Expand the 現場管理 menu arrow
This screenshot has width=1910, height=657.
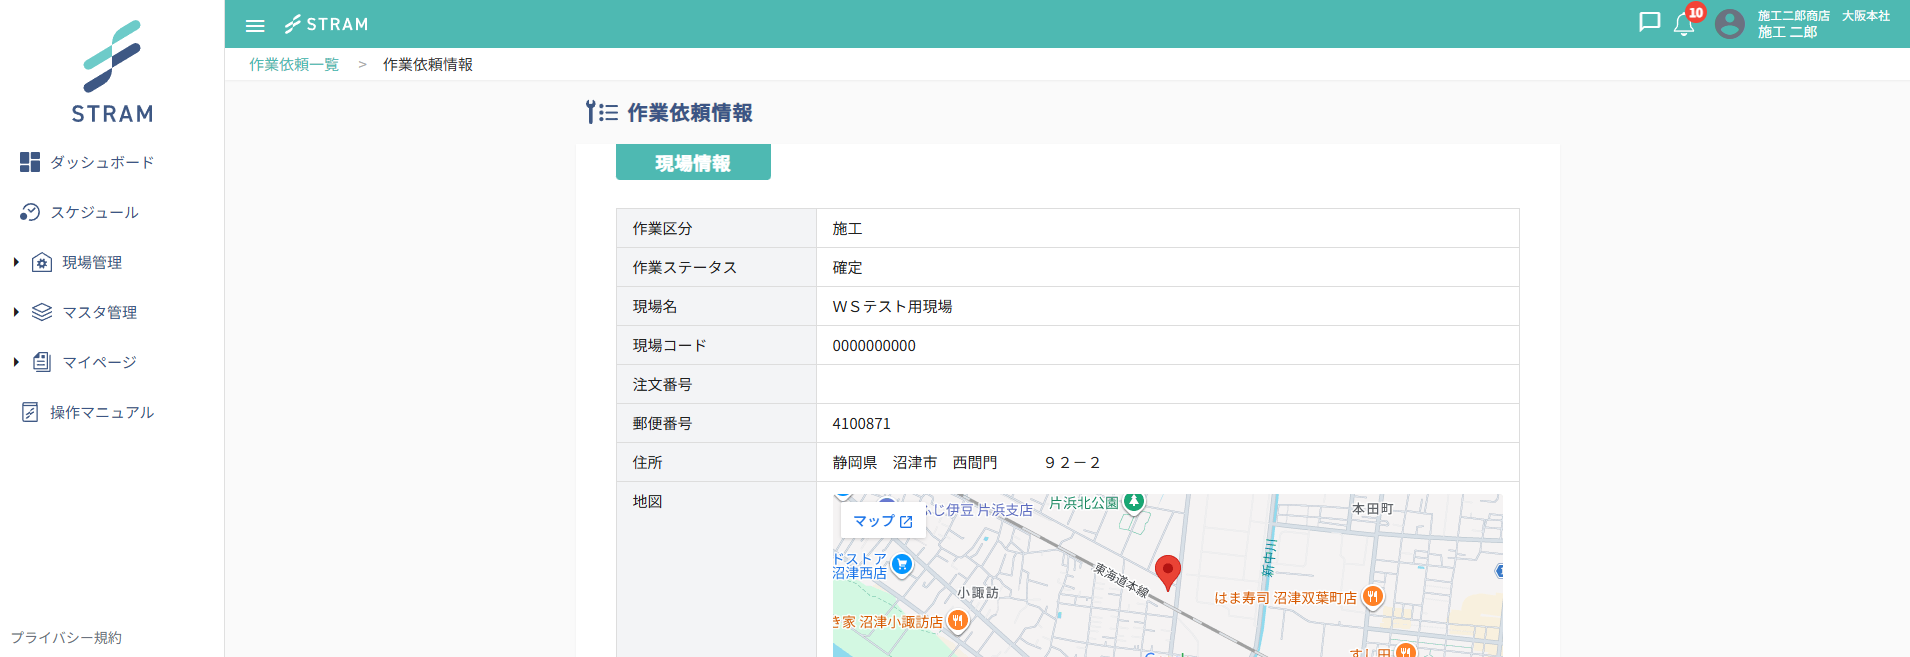pyautogui.click(x=16, y=262)
